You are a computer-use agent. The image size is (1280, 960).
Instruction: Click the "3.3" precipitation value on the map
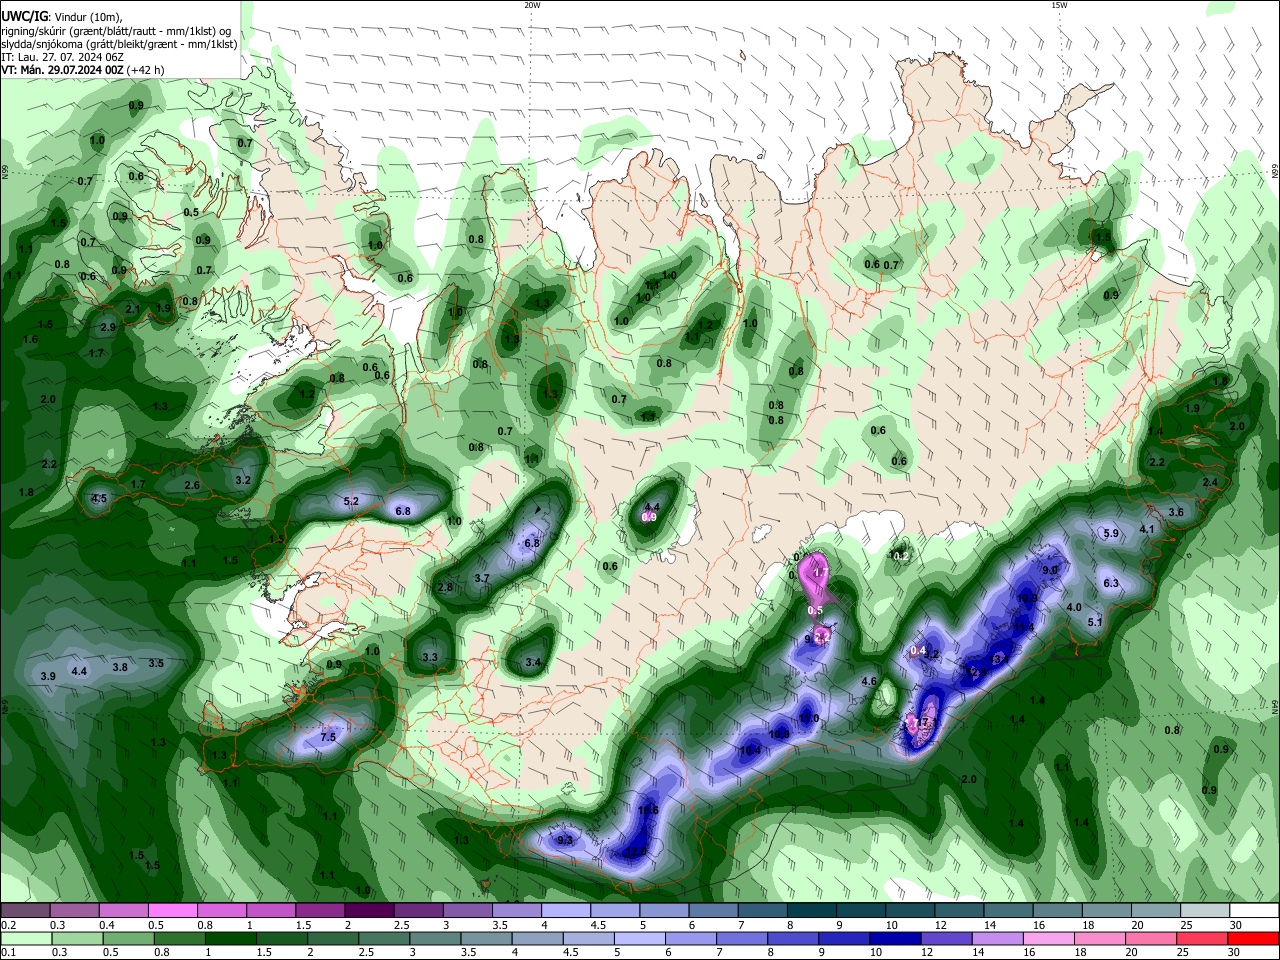point(431,658)
